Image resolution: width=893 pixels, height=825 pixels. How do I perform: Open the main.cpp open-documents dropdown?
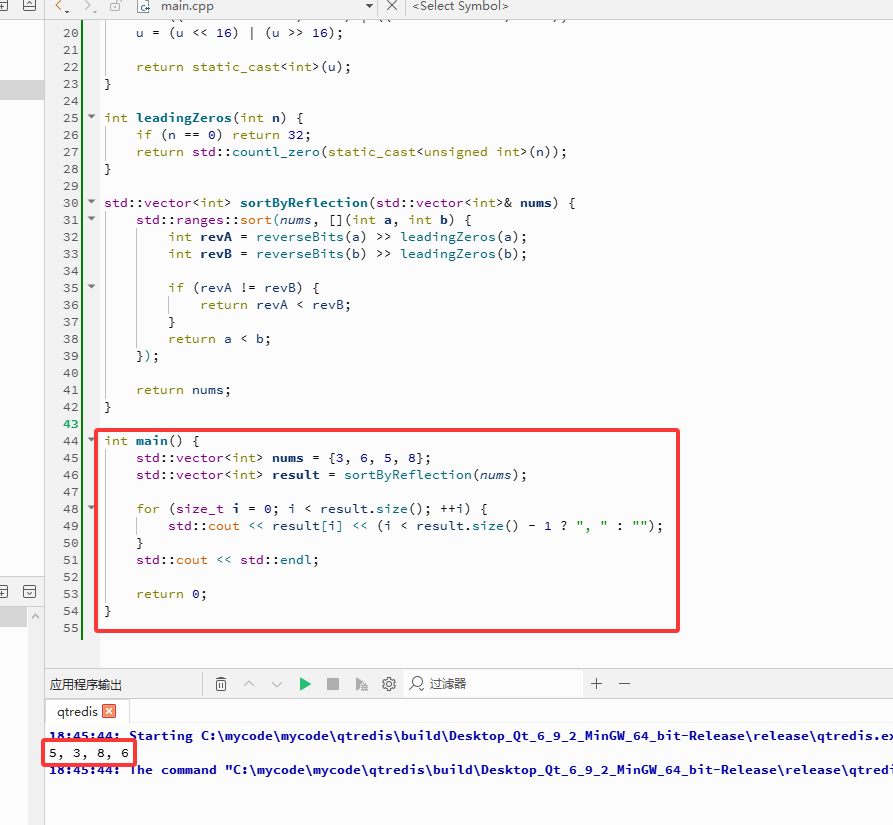[369, 6]
